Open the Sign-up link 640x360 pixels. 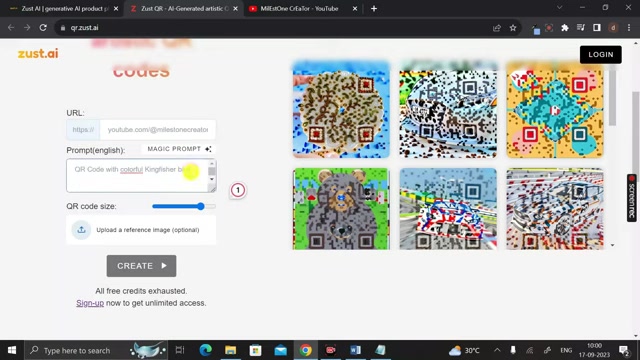(90, 303)
